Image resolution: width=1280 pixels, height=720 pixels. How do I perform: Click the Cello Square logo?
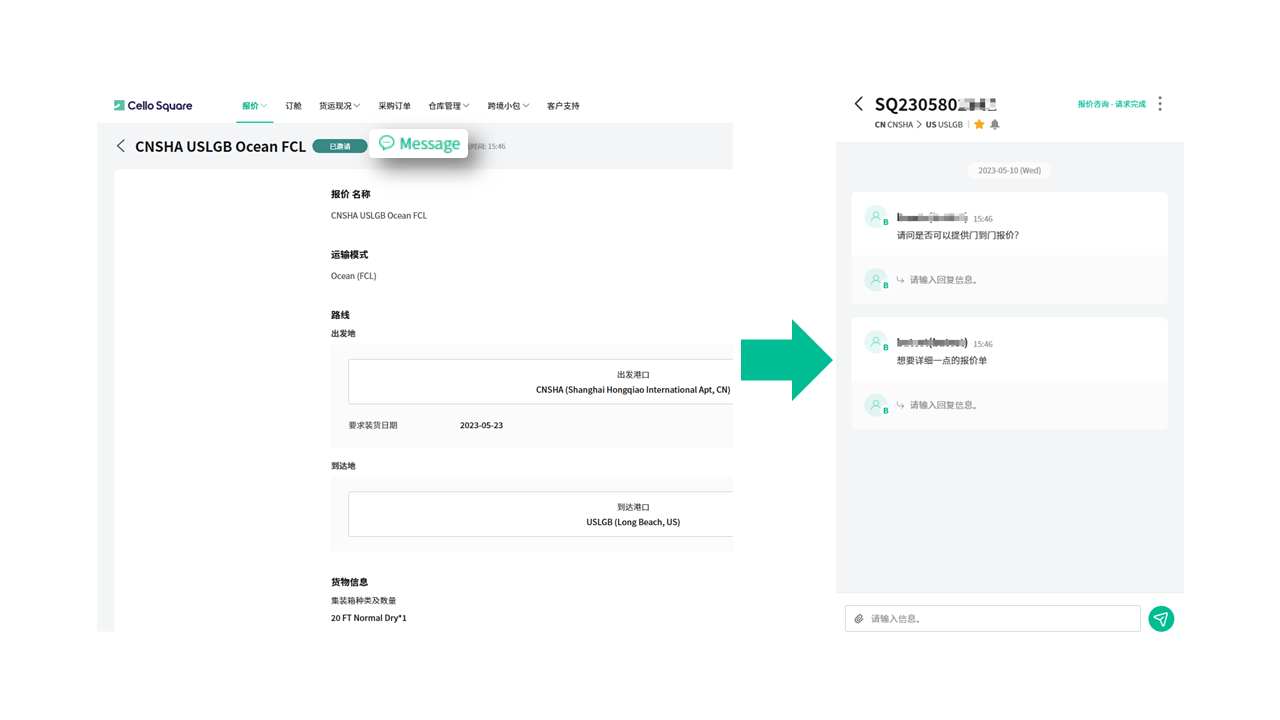coord(153,106)
